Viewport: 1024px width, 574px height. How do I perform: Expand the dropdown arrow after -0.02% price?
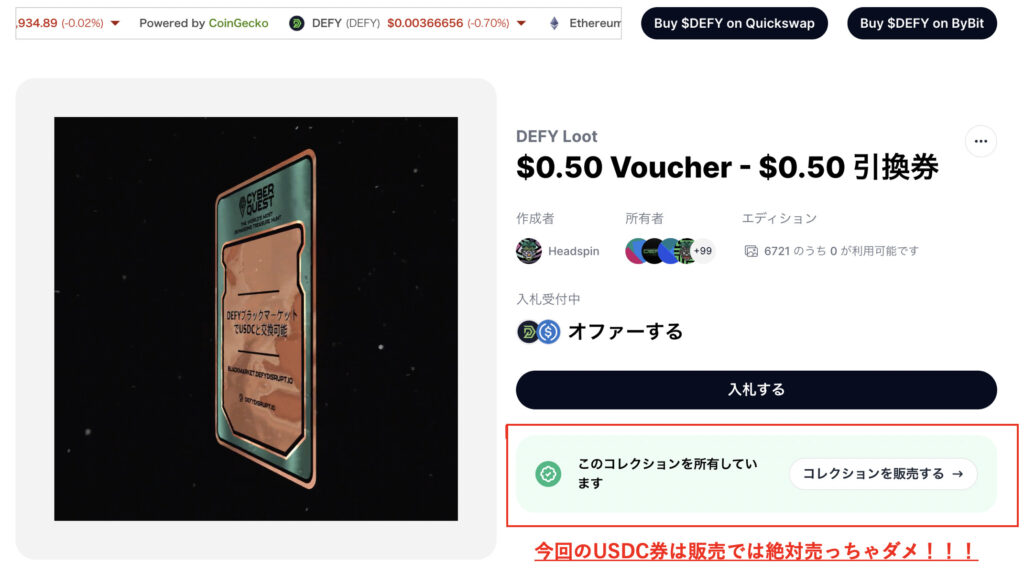tap(115, 24)
